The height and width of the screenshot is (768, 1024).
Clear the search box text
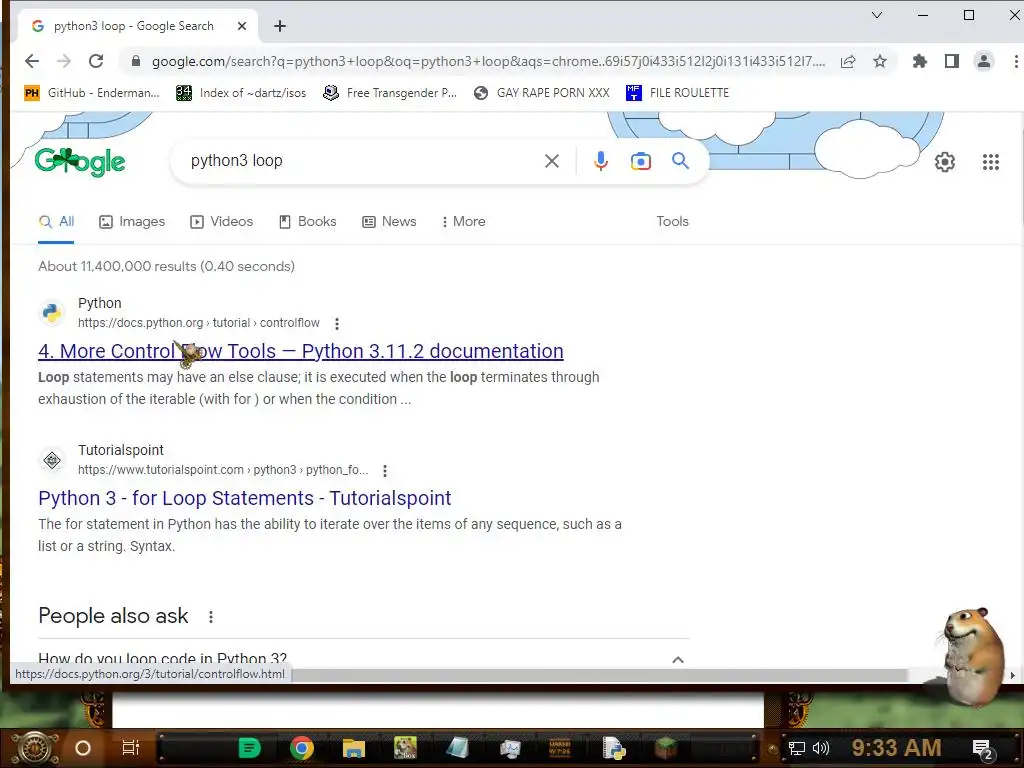pyautogui.click(x=552, y=161)
